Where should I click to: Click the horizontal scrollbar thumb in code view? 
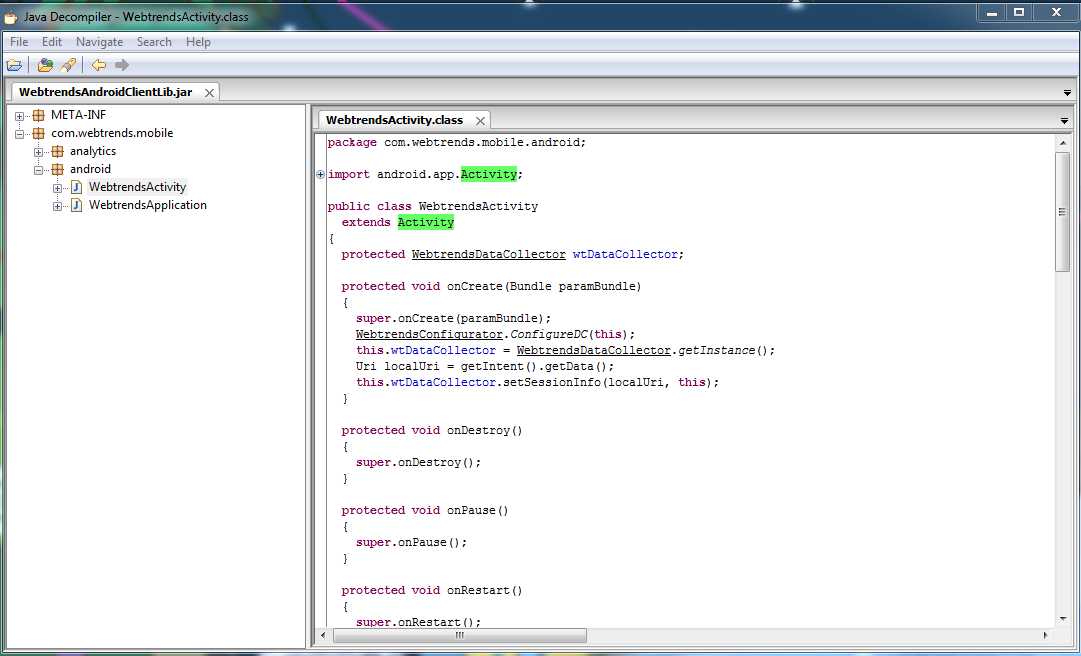point(459,635)
